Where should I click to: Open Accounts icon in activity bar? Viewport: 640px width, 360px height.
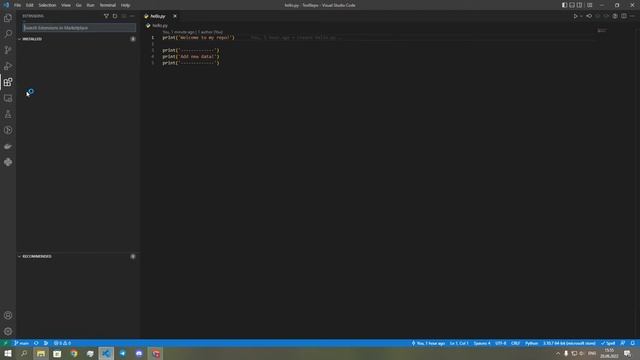pyautogui.click(x=8, y=315)
